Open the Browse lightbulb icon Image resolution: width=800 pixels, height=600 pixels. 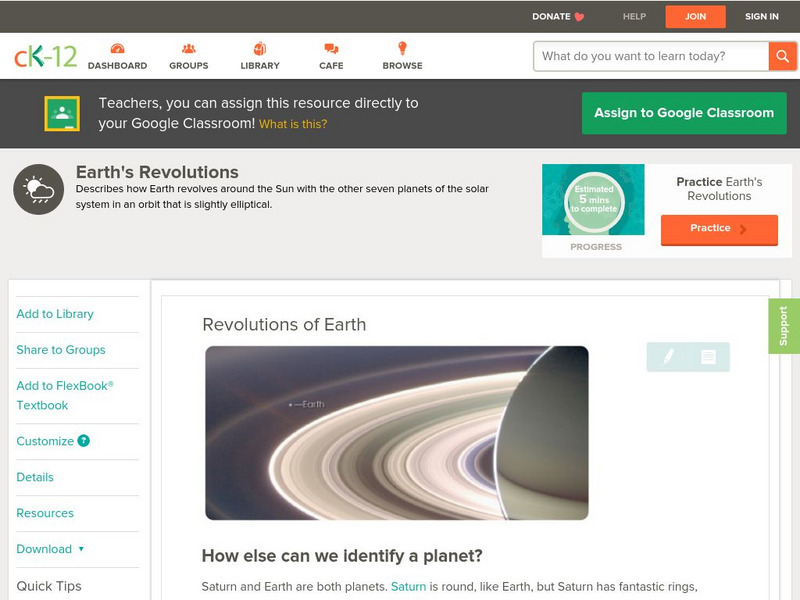(x=402, y=48)
